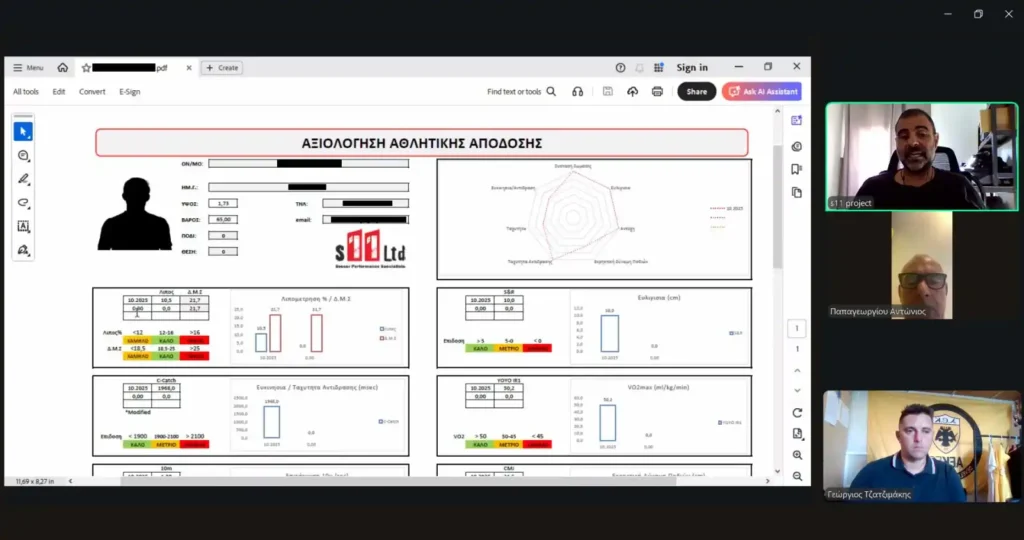Launch Ask AI Assistant
1024x540 pixels.
point(762,92)
